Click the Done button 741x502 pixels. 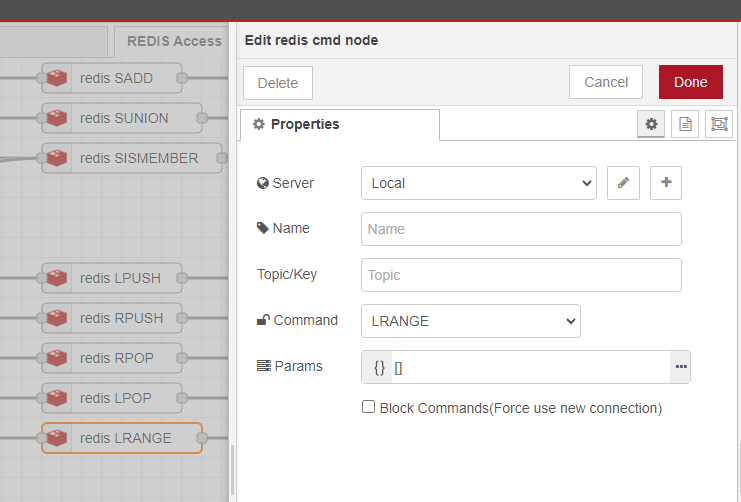pos(690,82)
